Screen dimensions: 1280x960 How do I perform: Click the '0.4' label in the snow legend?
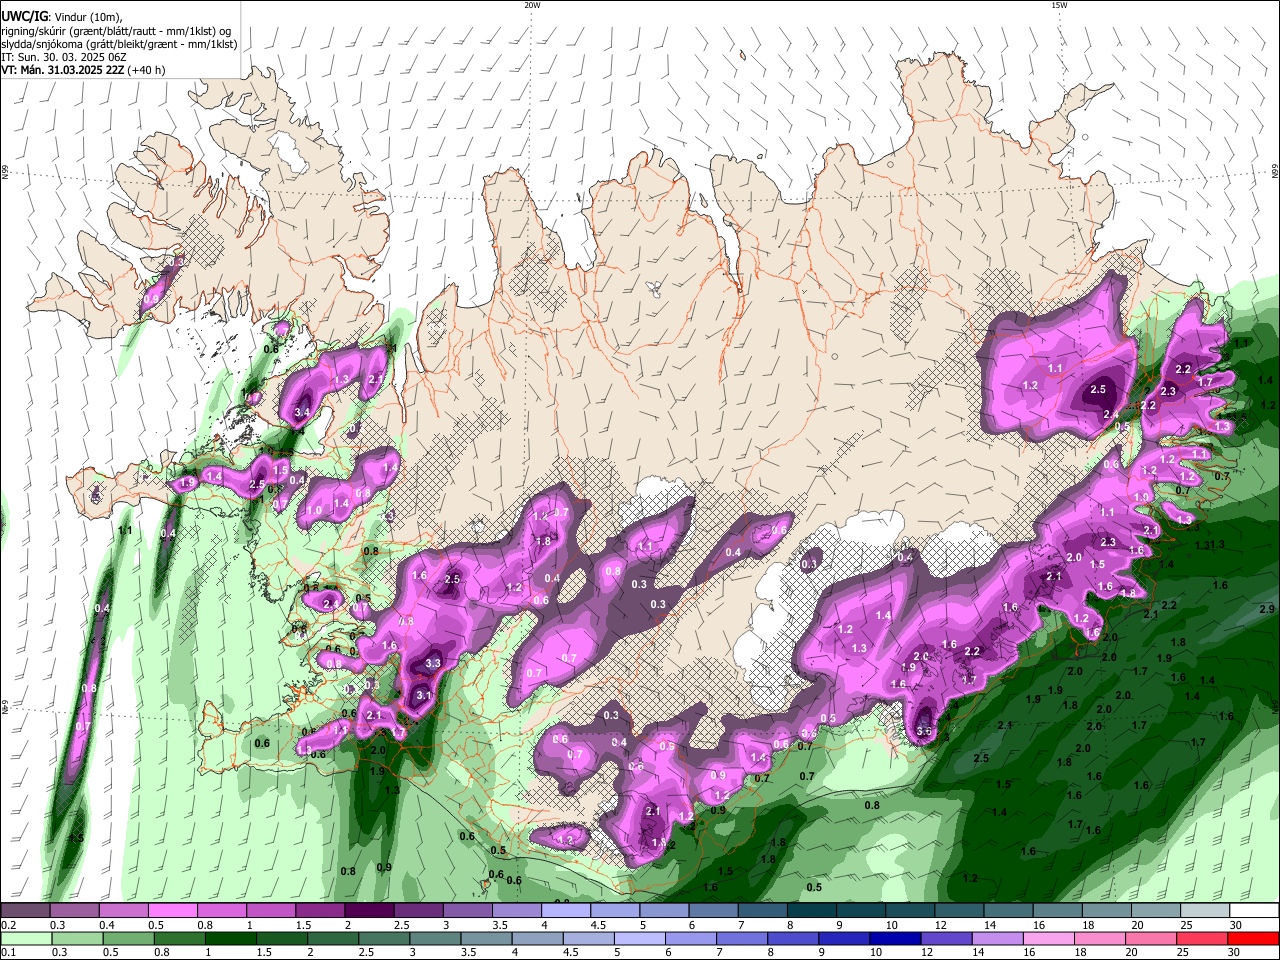107,925
